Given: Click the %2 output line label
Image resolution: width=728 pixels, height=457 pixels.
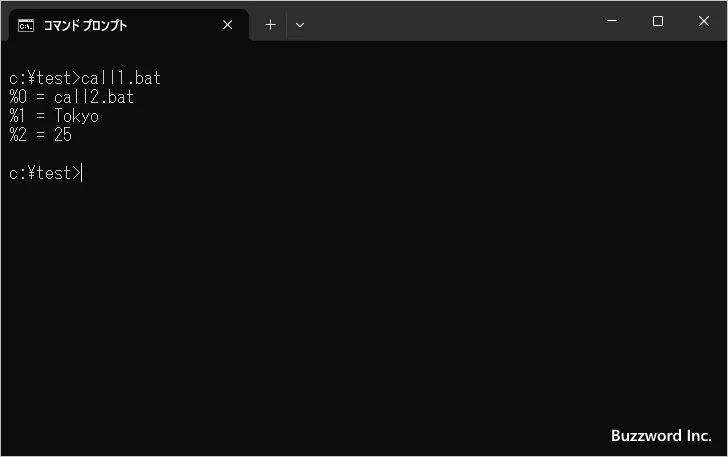Looking at the screenshot, I should pyautogui.click(x=17, y=135).
